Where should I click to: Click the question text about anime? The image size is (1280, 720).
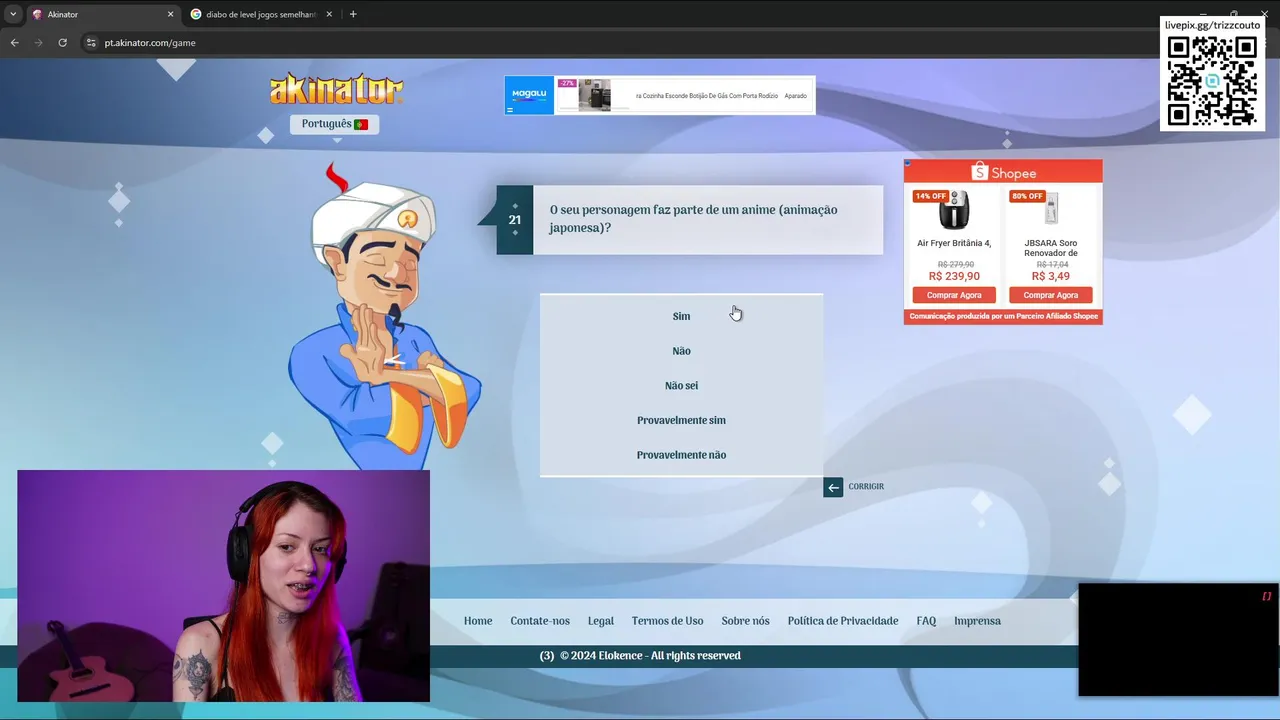click(x=694, y=218)
